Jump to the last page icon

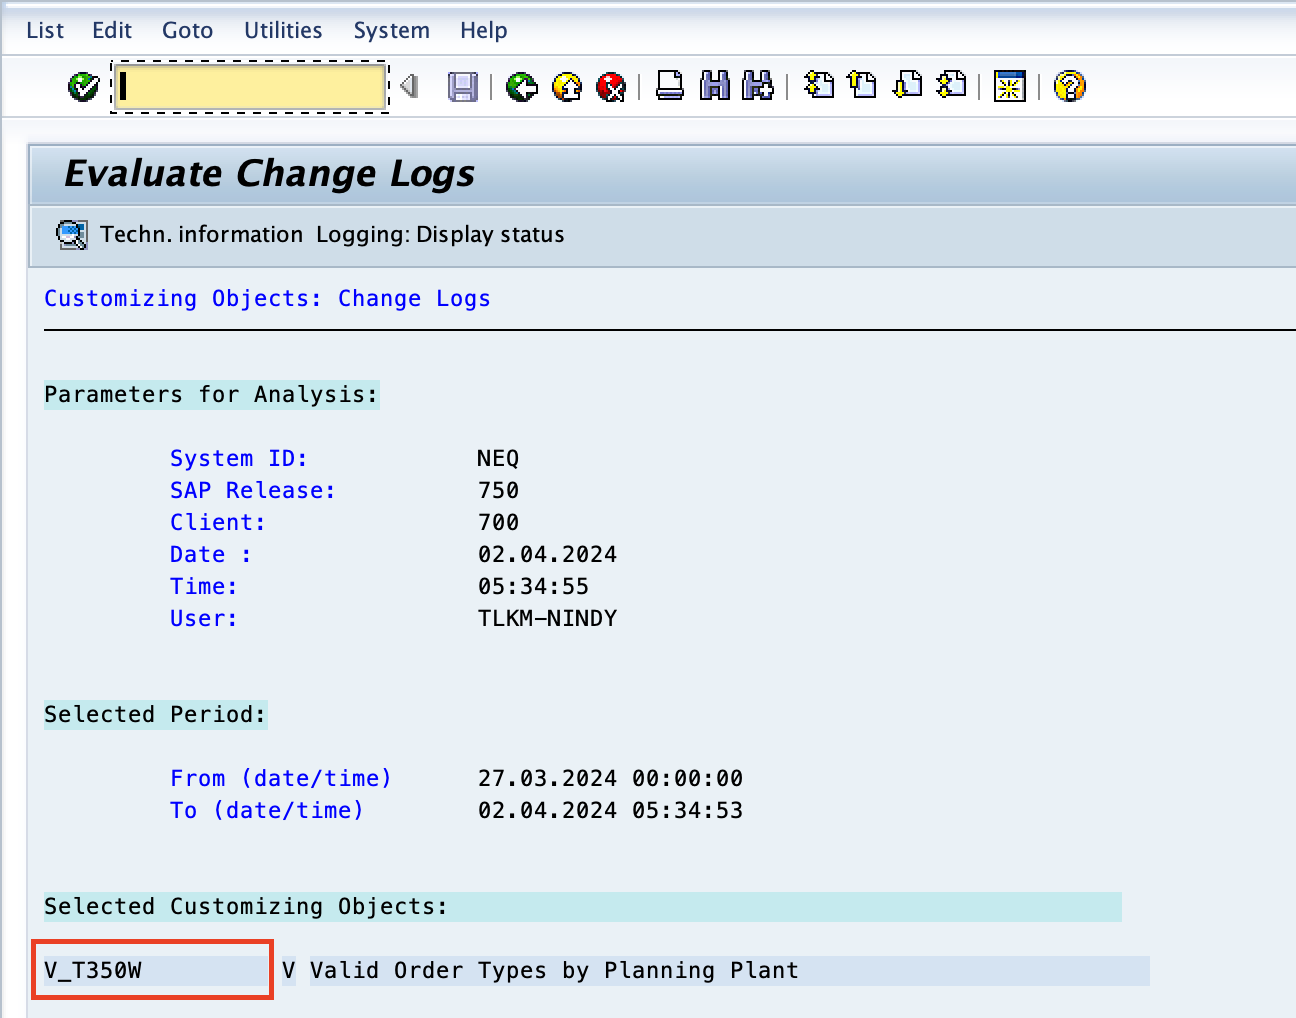(x=951, y=87)
